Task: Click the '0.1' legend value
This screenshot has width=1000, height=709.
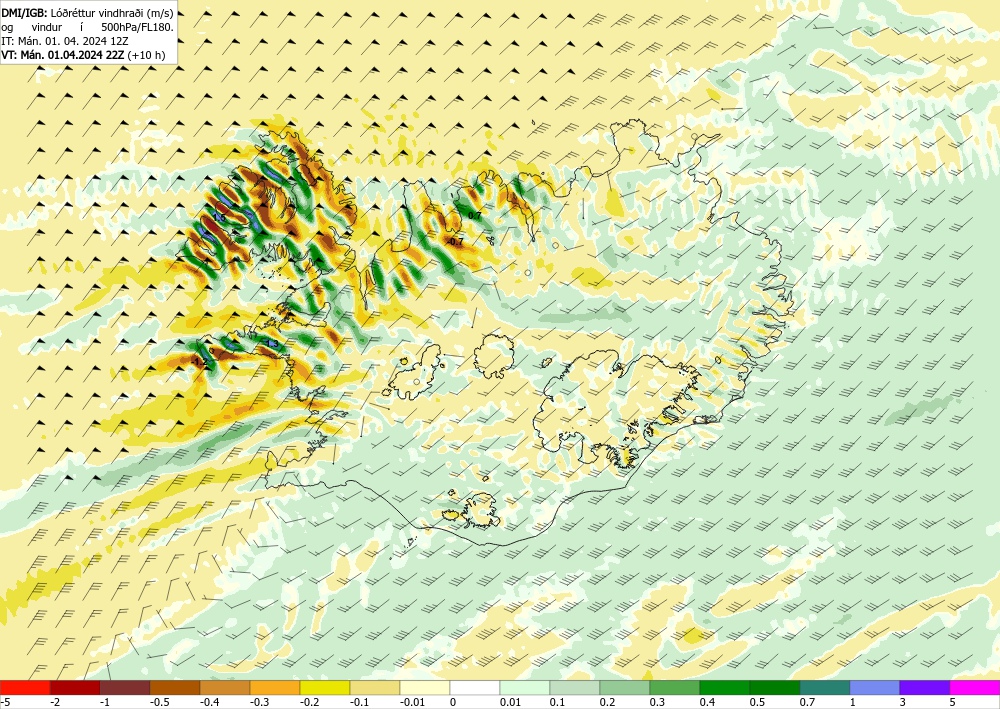Action: [558, 703]
